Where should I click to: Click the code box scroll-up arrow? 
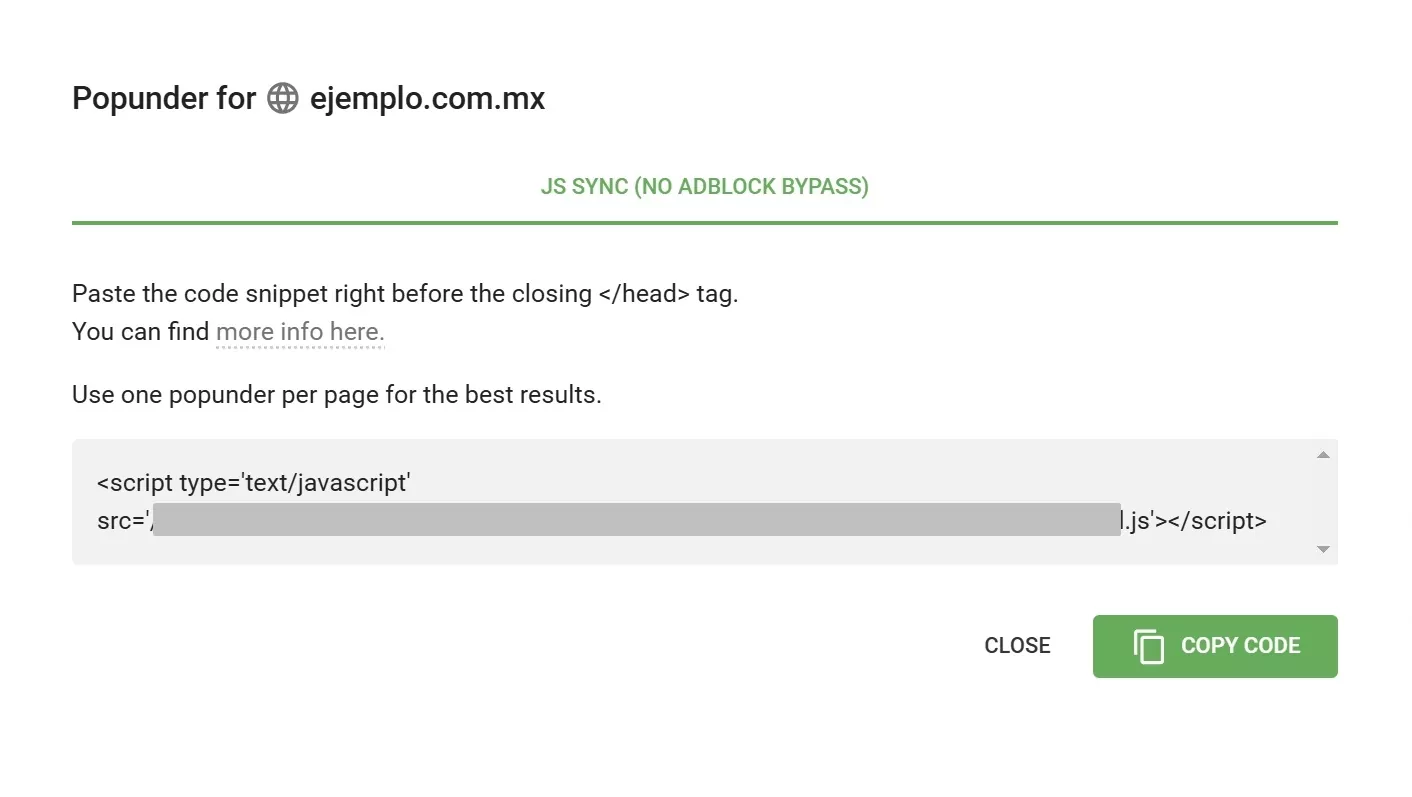coord(1323,455)
